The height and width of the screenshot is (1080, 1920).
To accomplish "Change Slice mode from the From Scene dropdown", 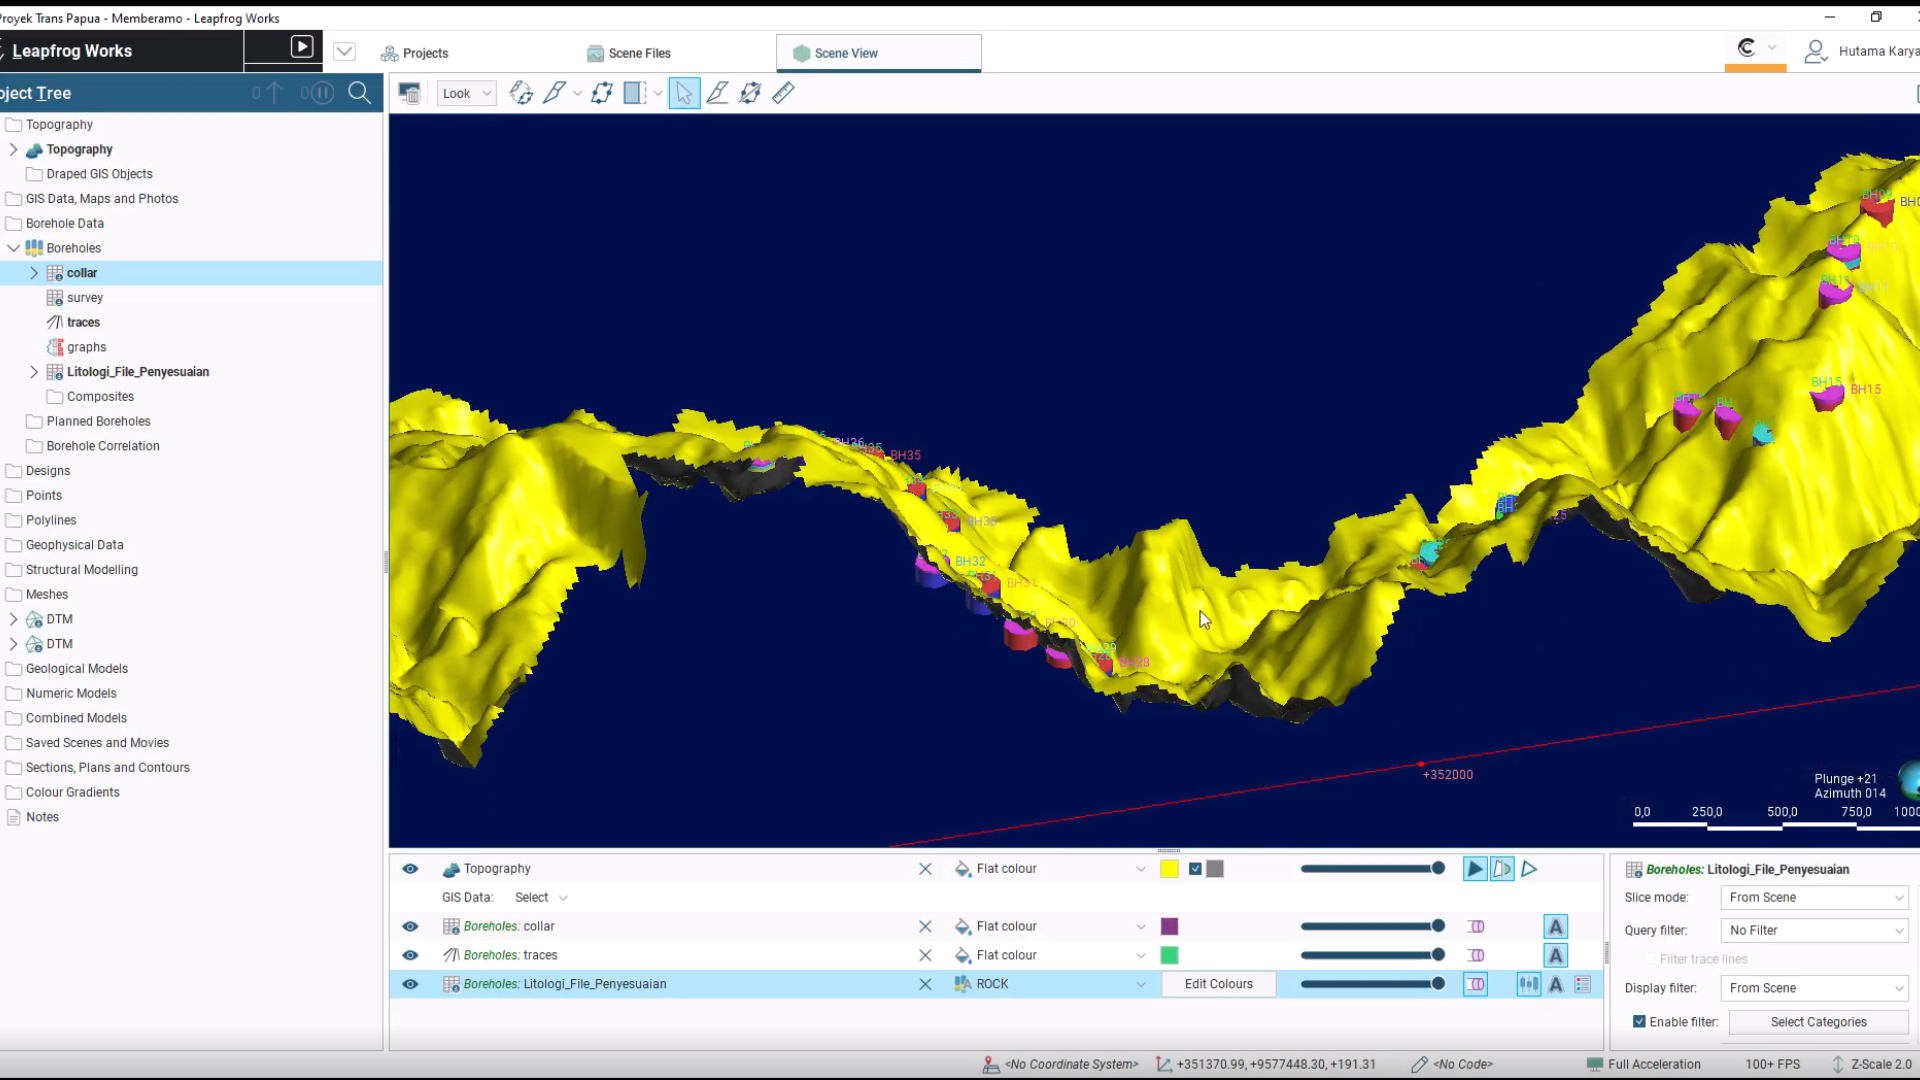I will click(1813, 897).
